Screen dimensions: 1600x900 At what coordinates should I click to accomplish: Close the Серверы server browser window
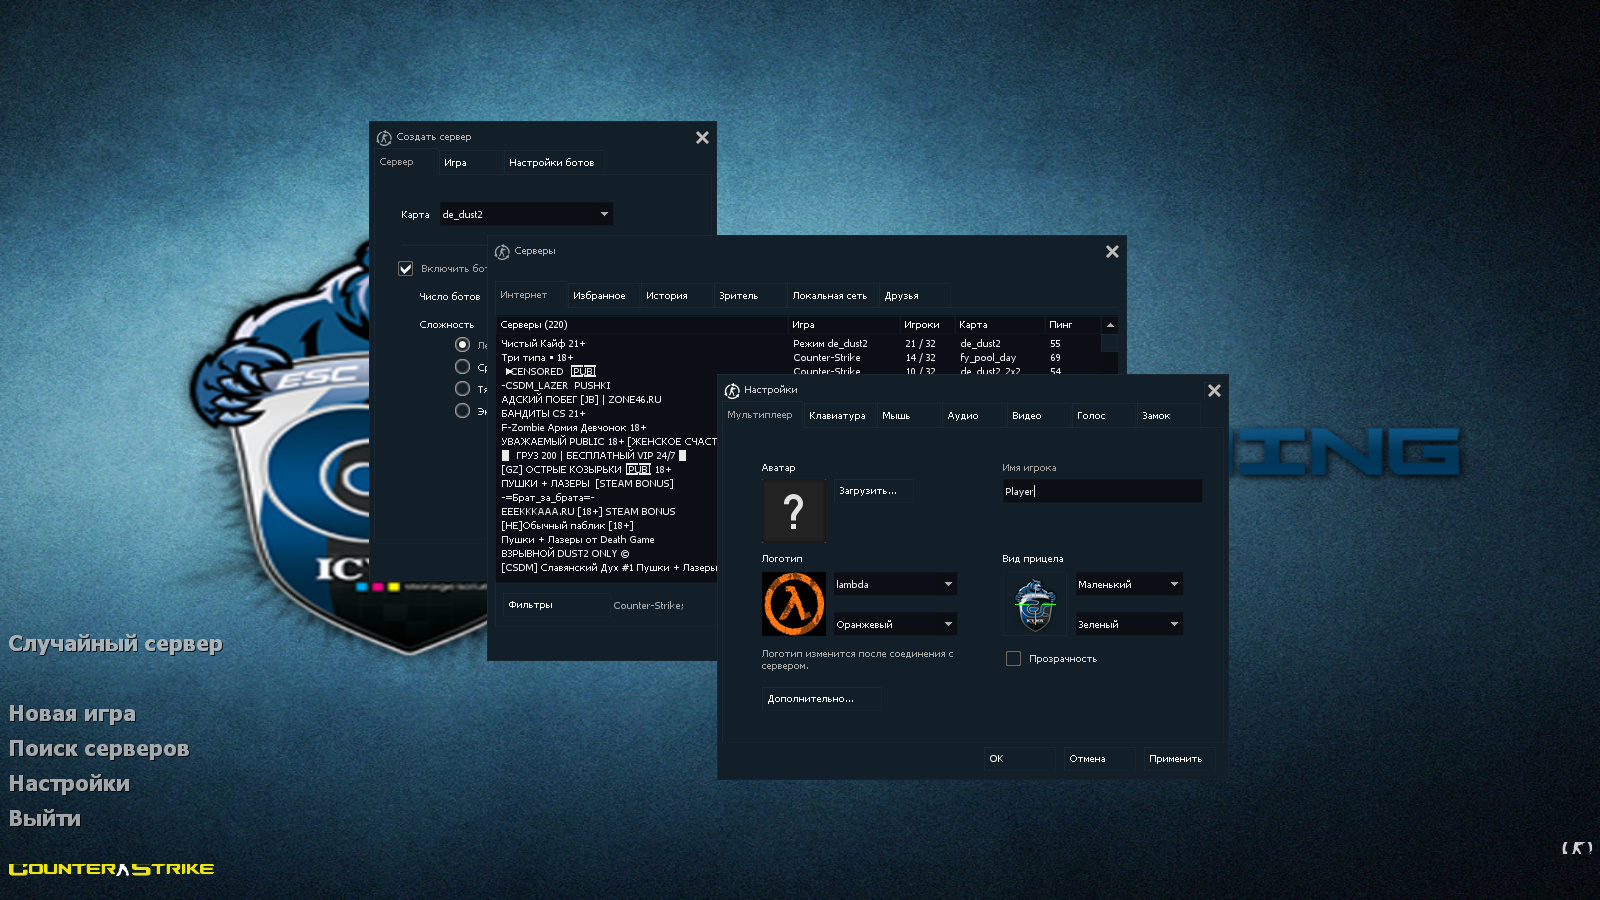[1112, 252]
